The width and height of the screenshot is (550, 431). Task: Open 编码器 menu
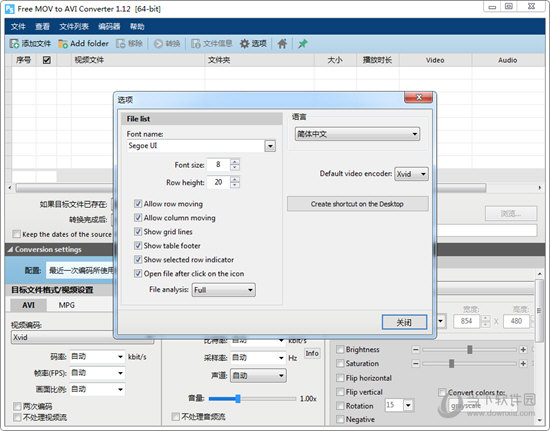[x=109, y=27]
